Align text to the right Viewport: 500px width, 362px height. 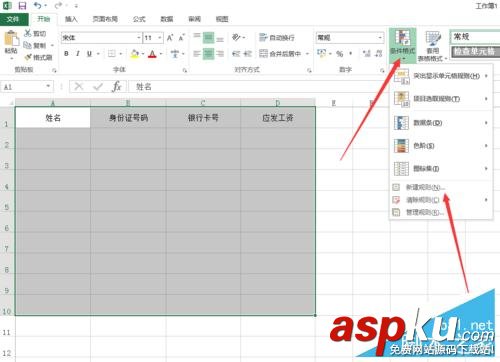[x=220, y=53]
